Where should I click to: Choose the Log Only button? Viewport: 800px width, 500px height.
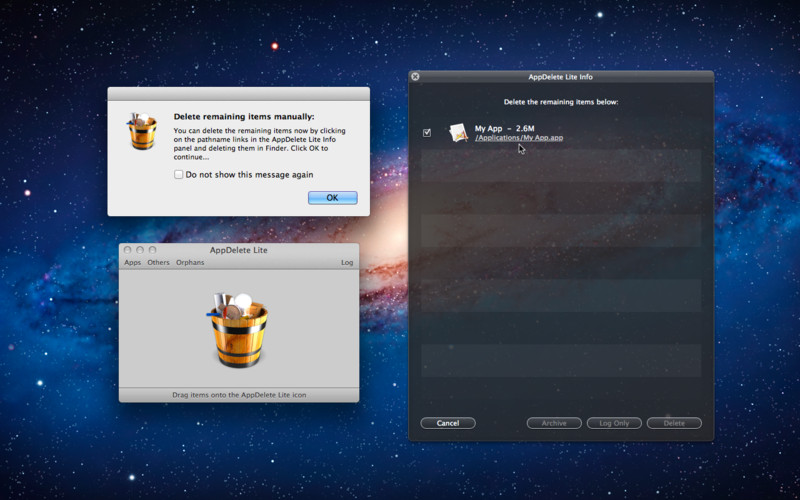point(614,423)
